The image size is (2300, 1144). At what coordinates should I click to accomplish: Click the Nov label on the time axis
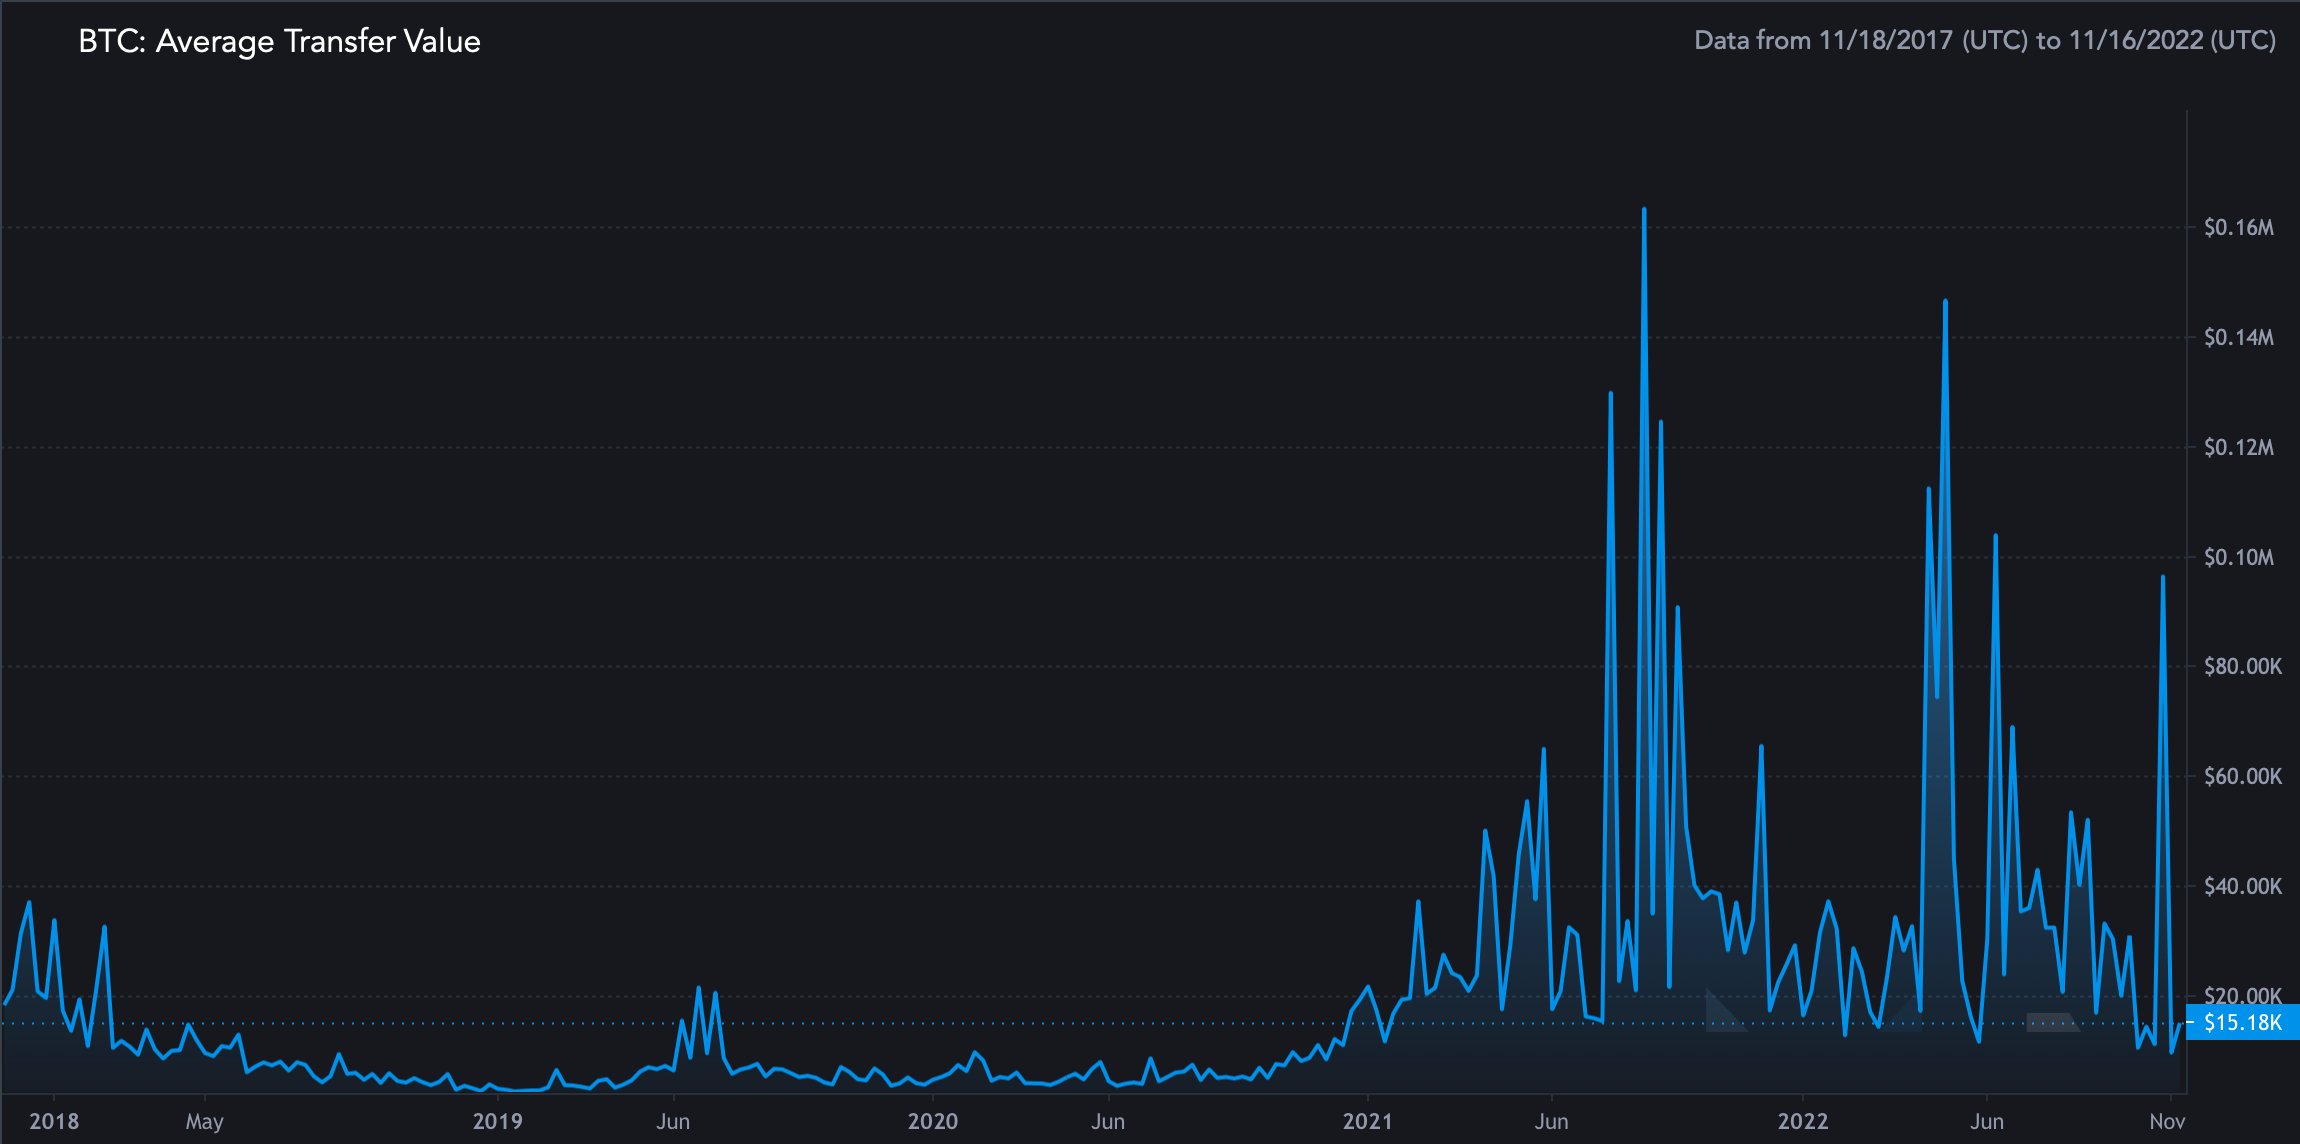pyautogui.click(x=2167, y=1121)
